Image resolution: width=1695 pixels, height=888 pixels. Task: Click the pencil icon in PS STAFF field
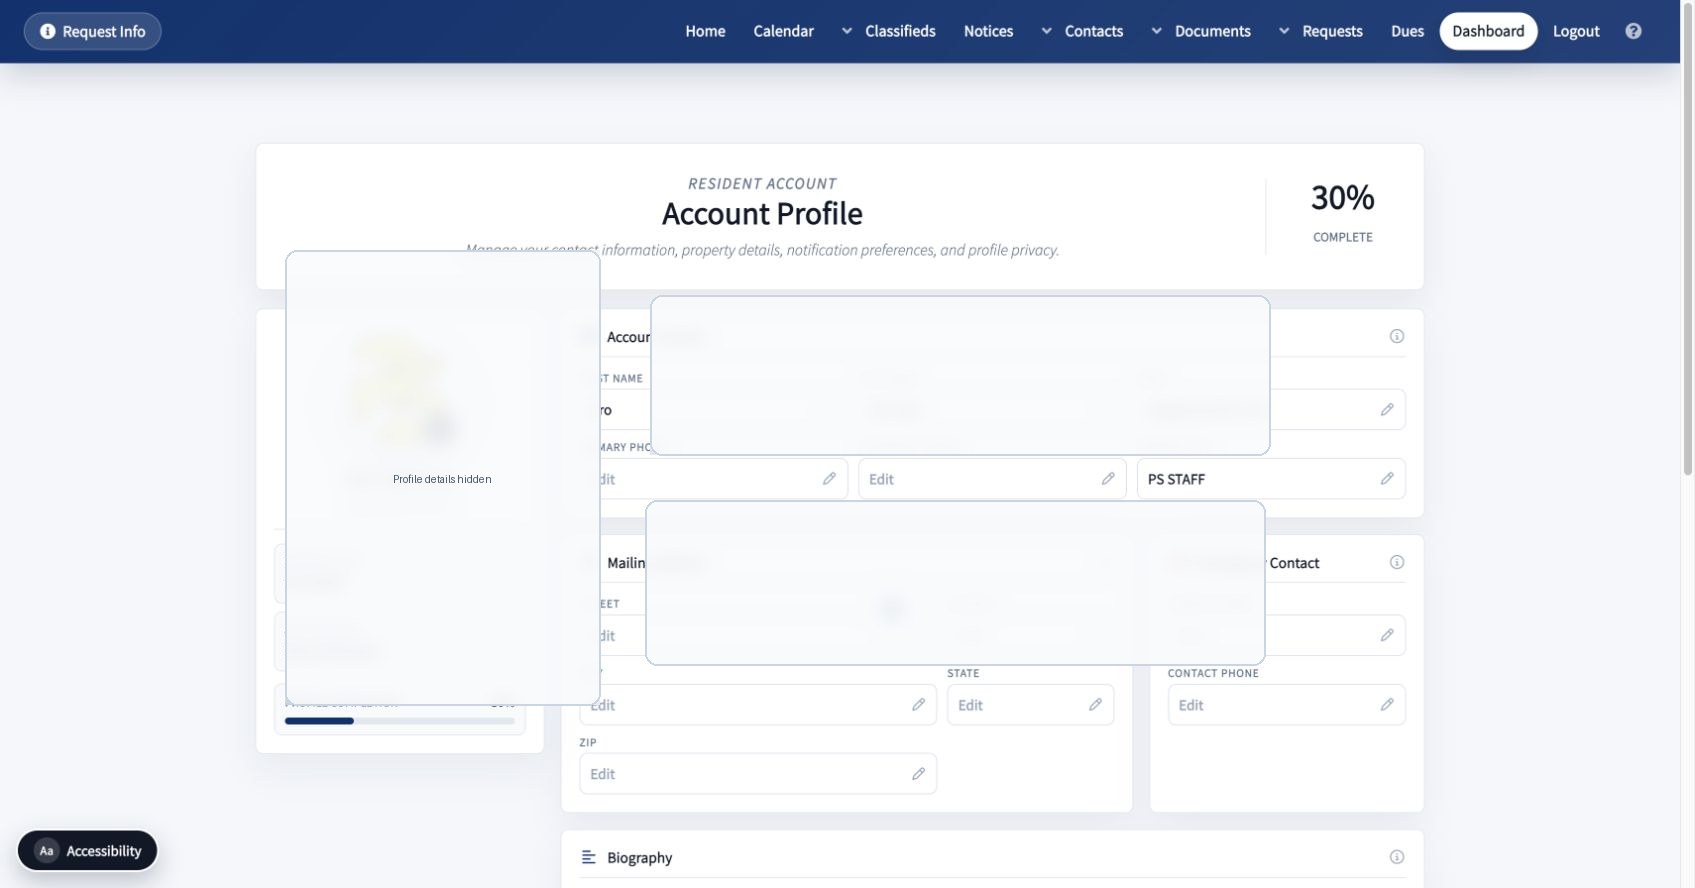(1387, 479)
